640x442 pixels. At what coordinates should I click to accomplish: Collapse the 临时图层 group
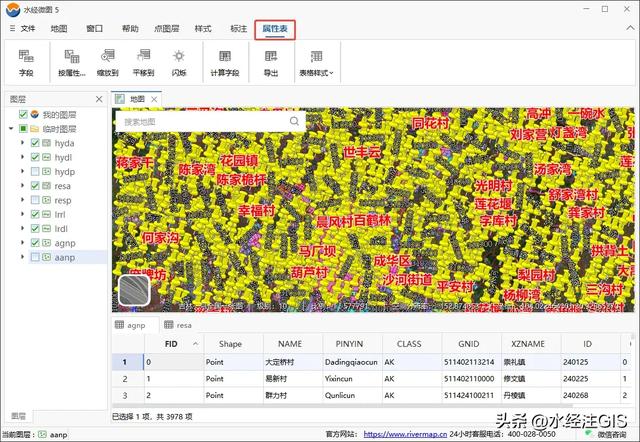tap(11, 129)
